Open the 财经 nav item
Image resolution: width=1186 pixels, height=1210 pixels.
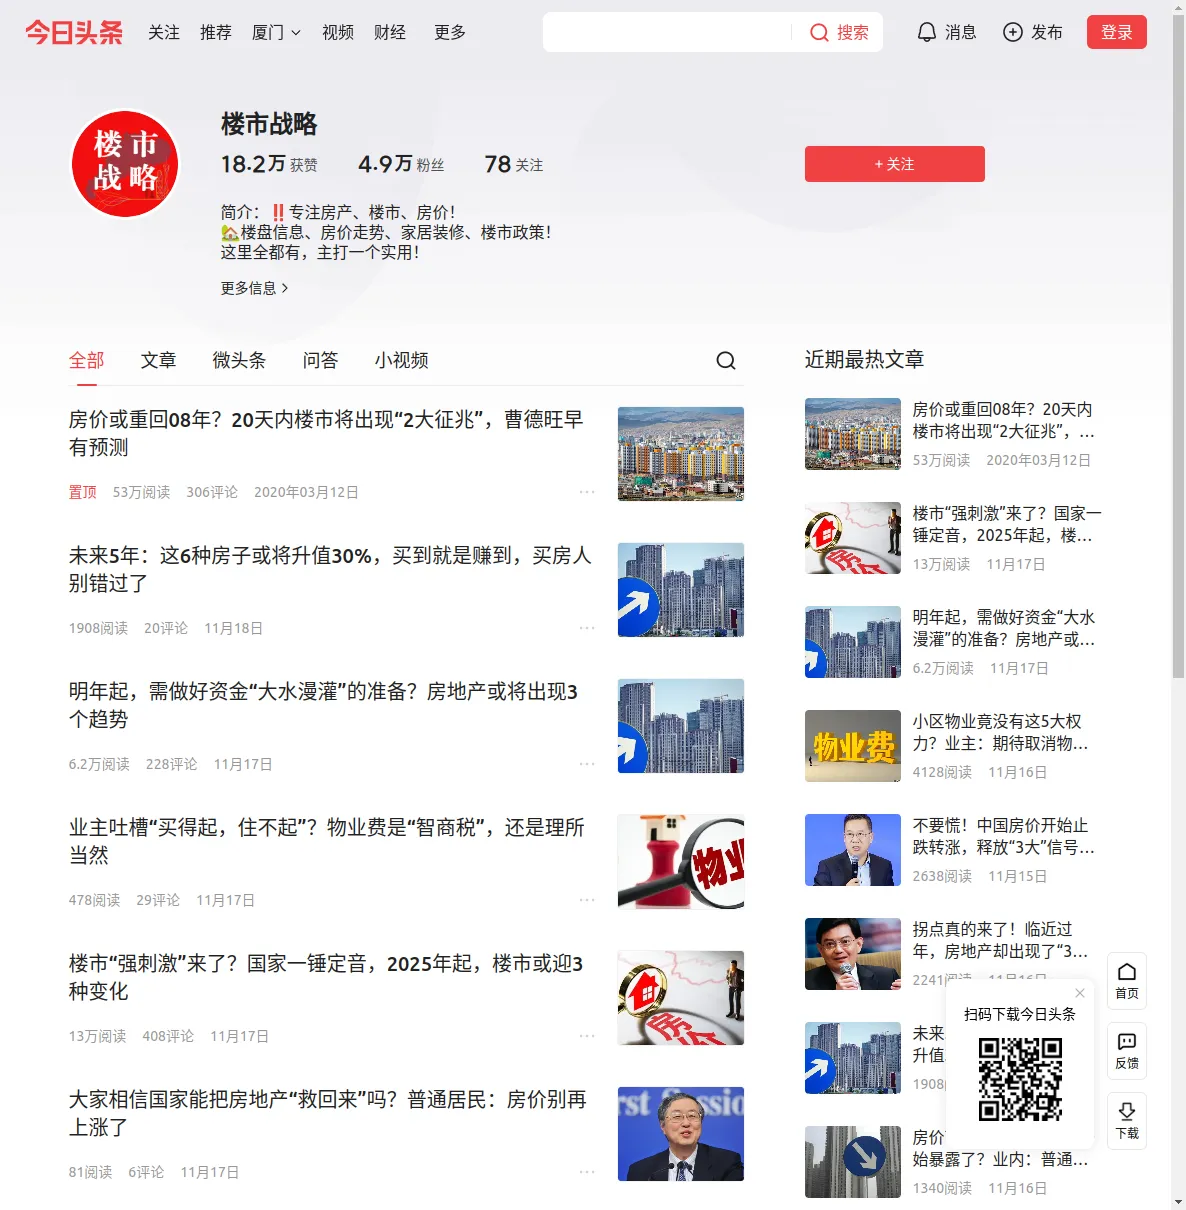click(x=390, y=32)
